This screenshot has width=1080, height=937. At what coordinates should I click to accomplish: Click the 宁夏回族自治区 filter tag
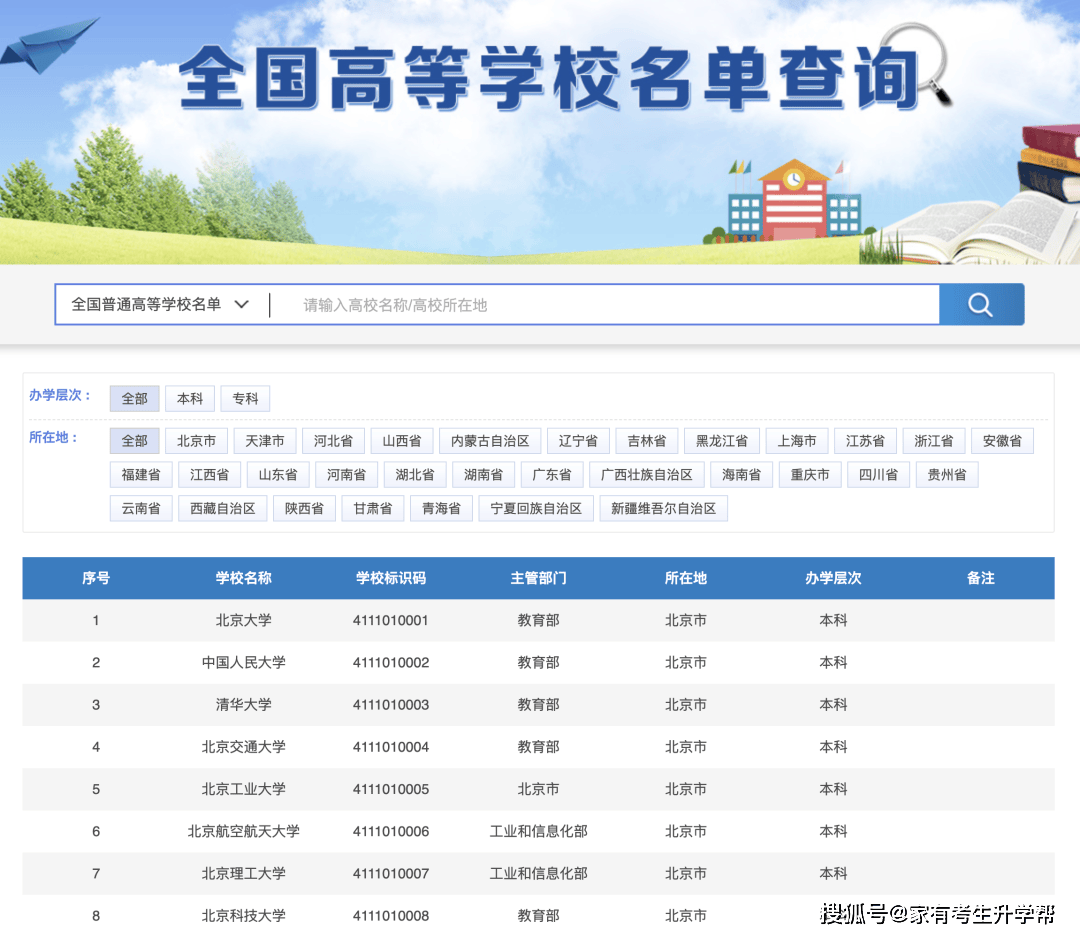tap(536, 508)
